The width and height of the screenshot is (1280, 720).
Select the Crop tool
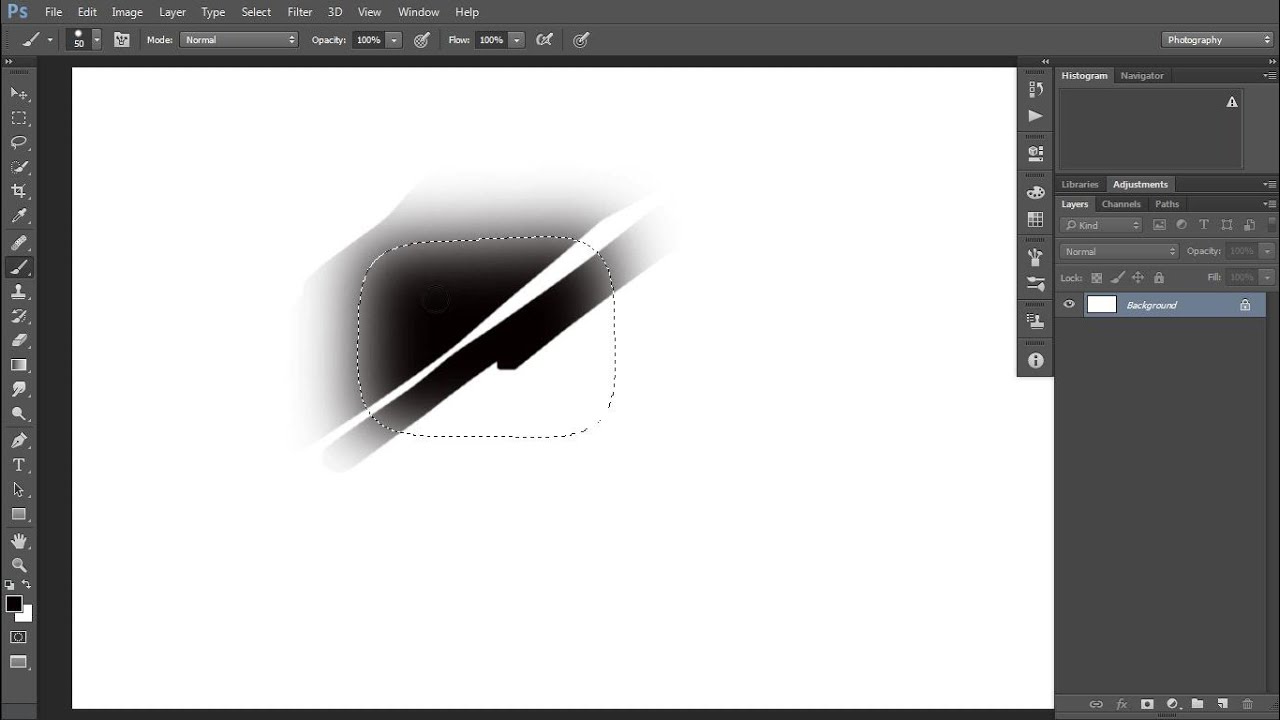point(19,191)
